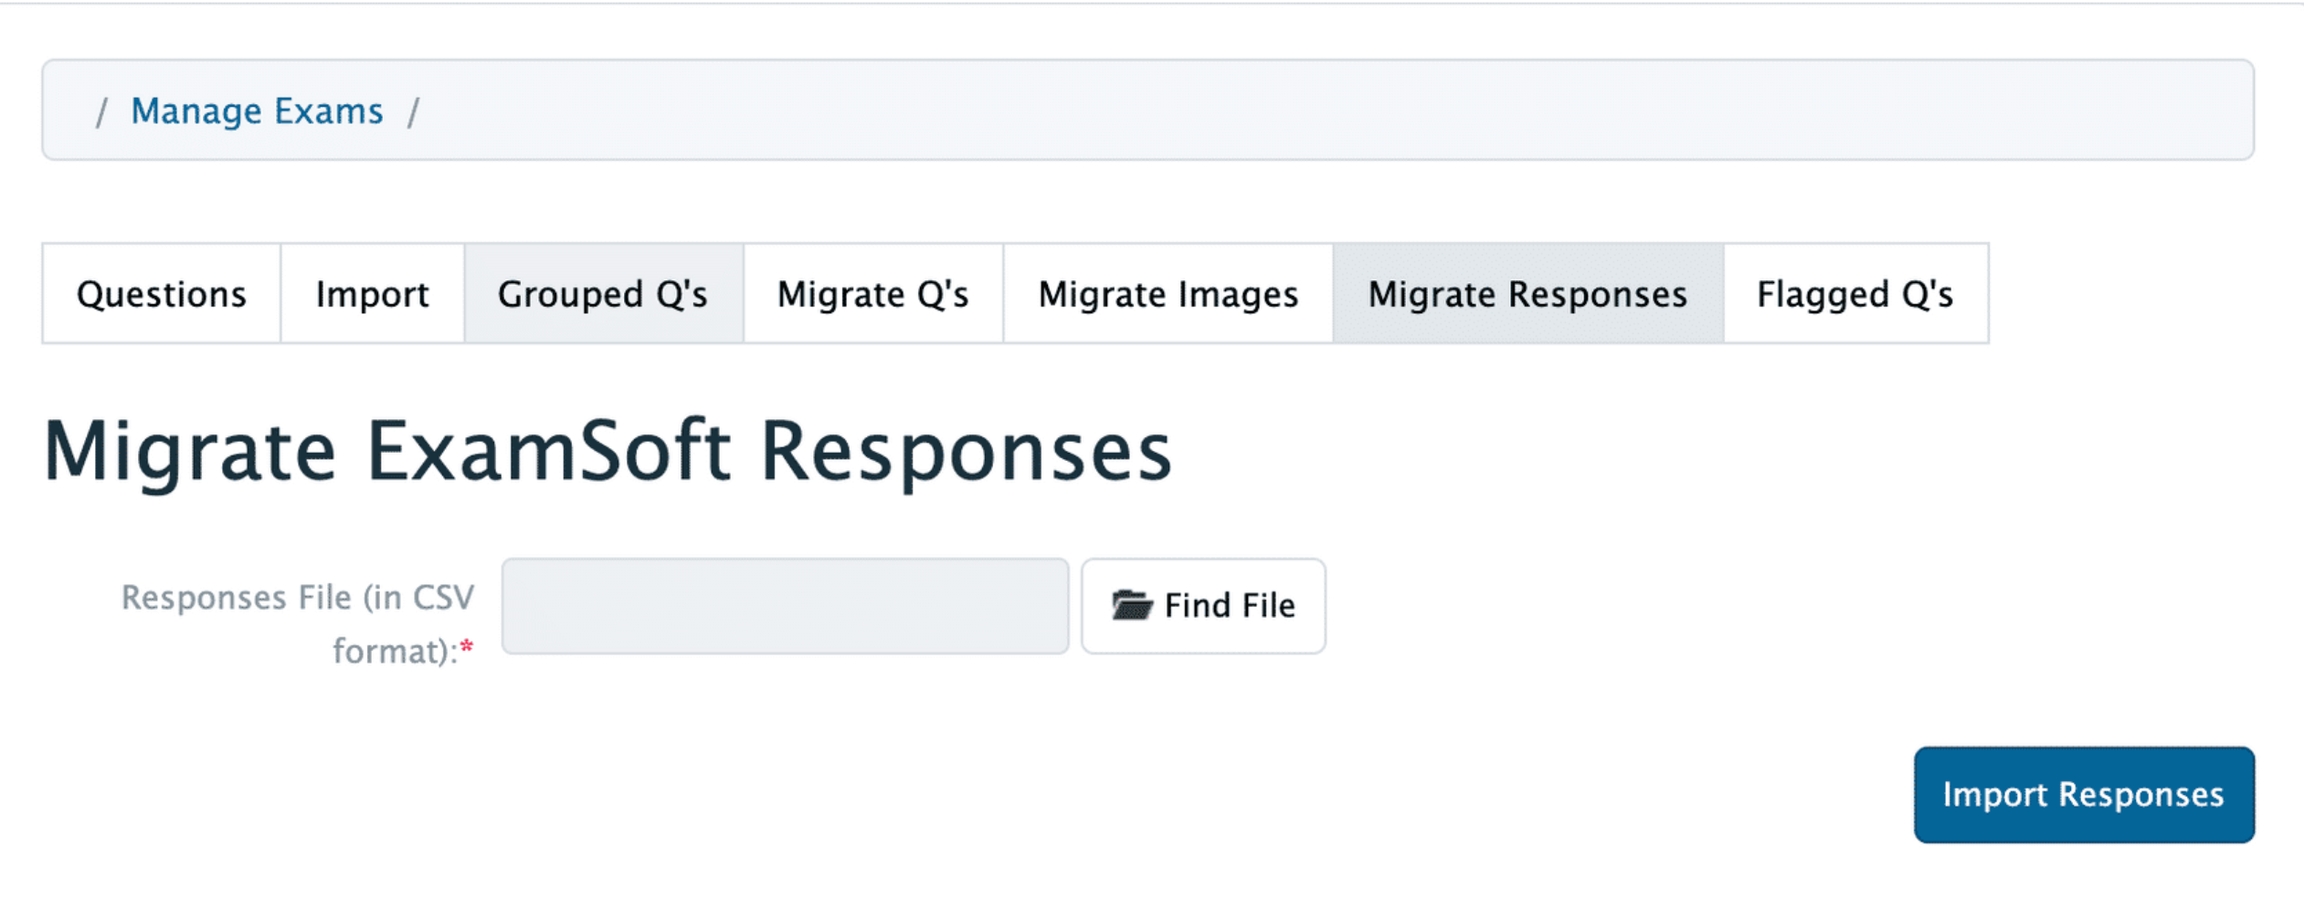Click the word format in the field label
The height and width of the screenshot is (911, 2304).
pyautogui.click(x=390, y=652)
